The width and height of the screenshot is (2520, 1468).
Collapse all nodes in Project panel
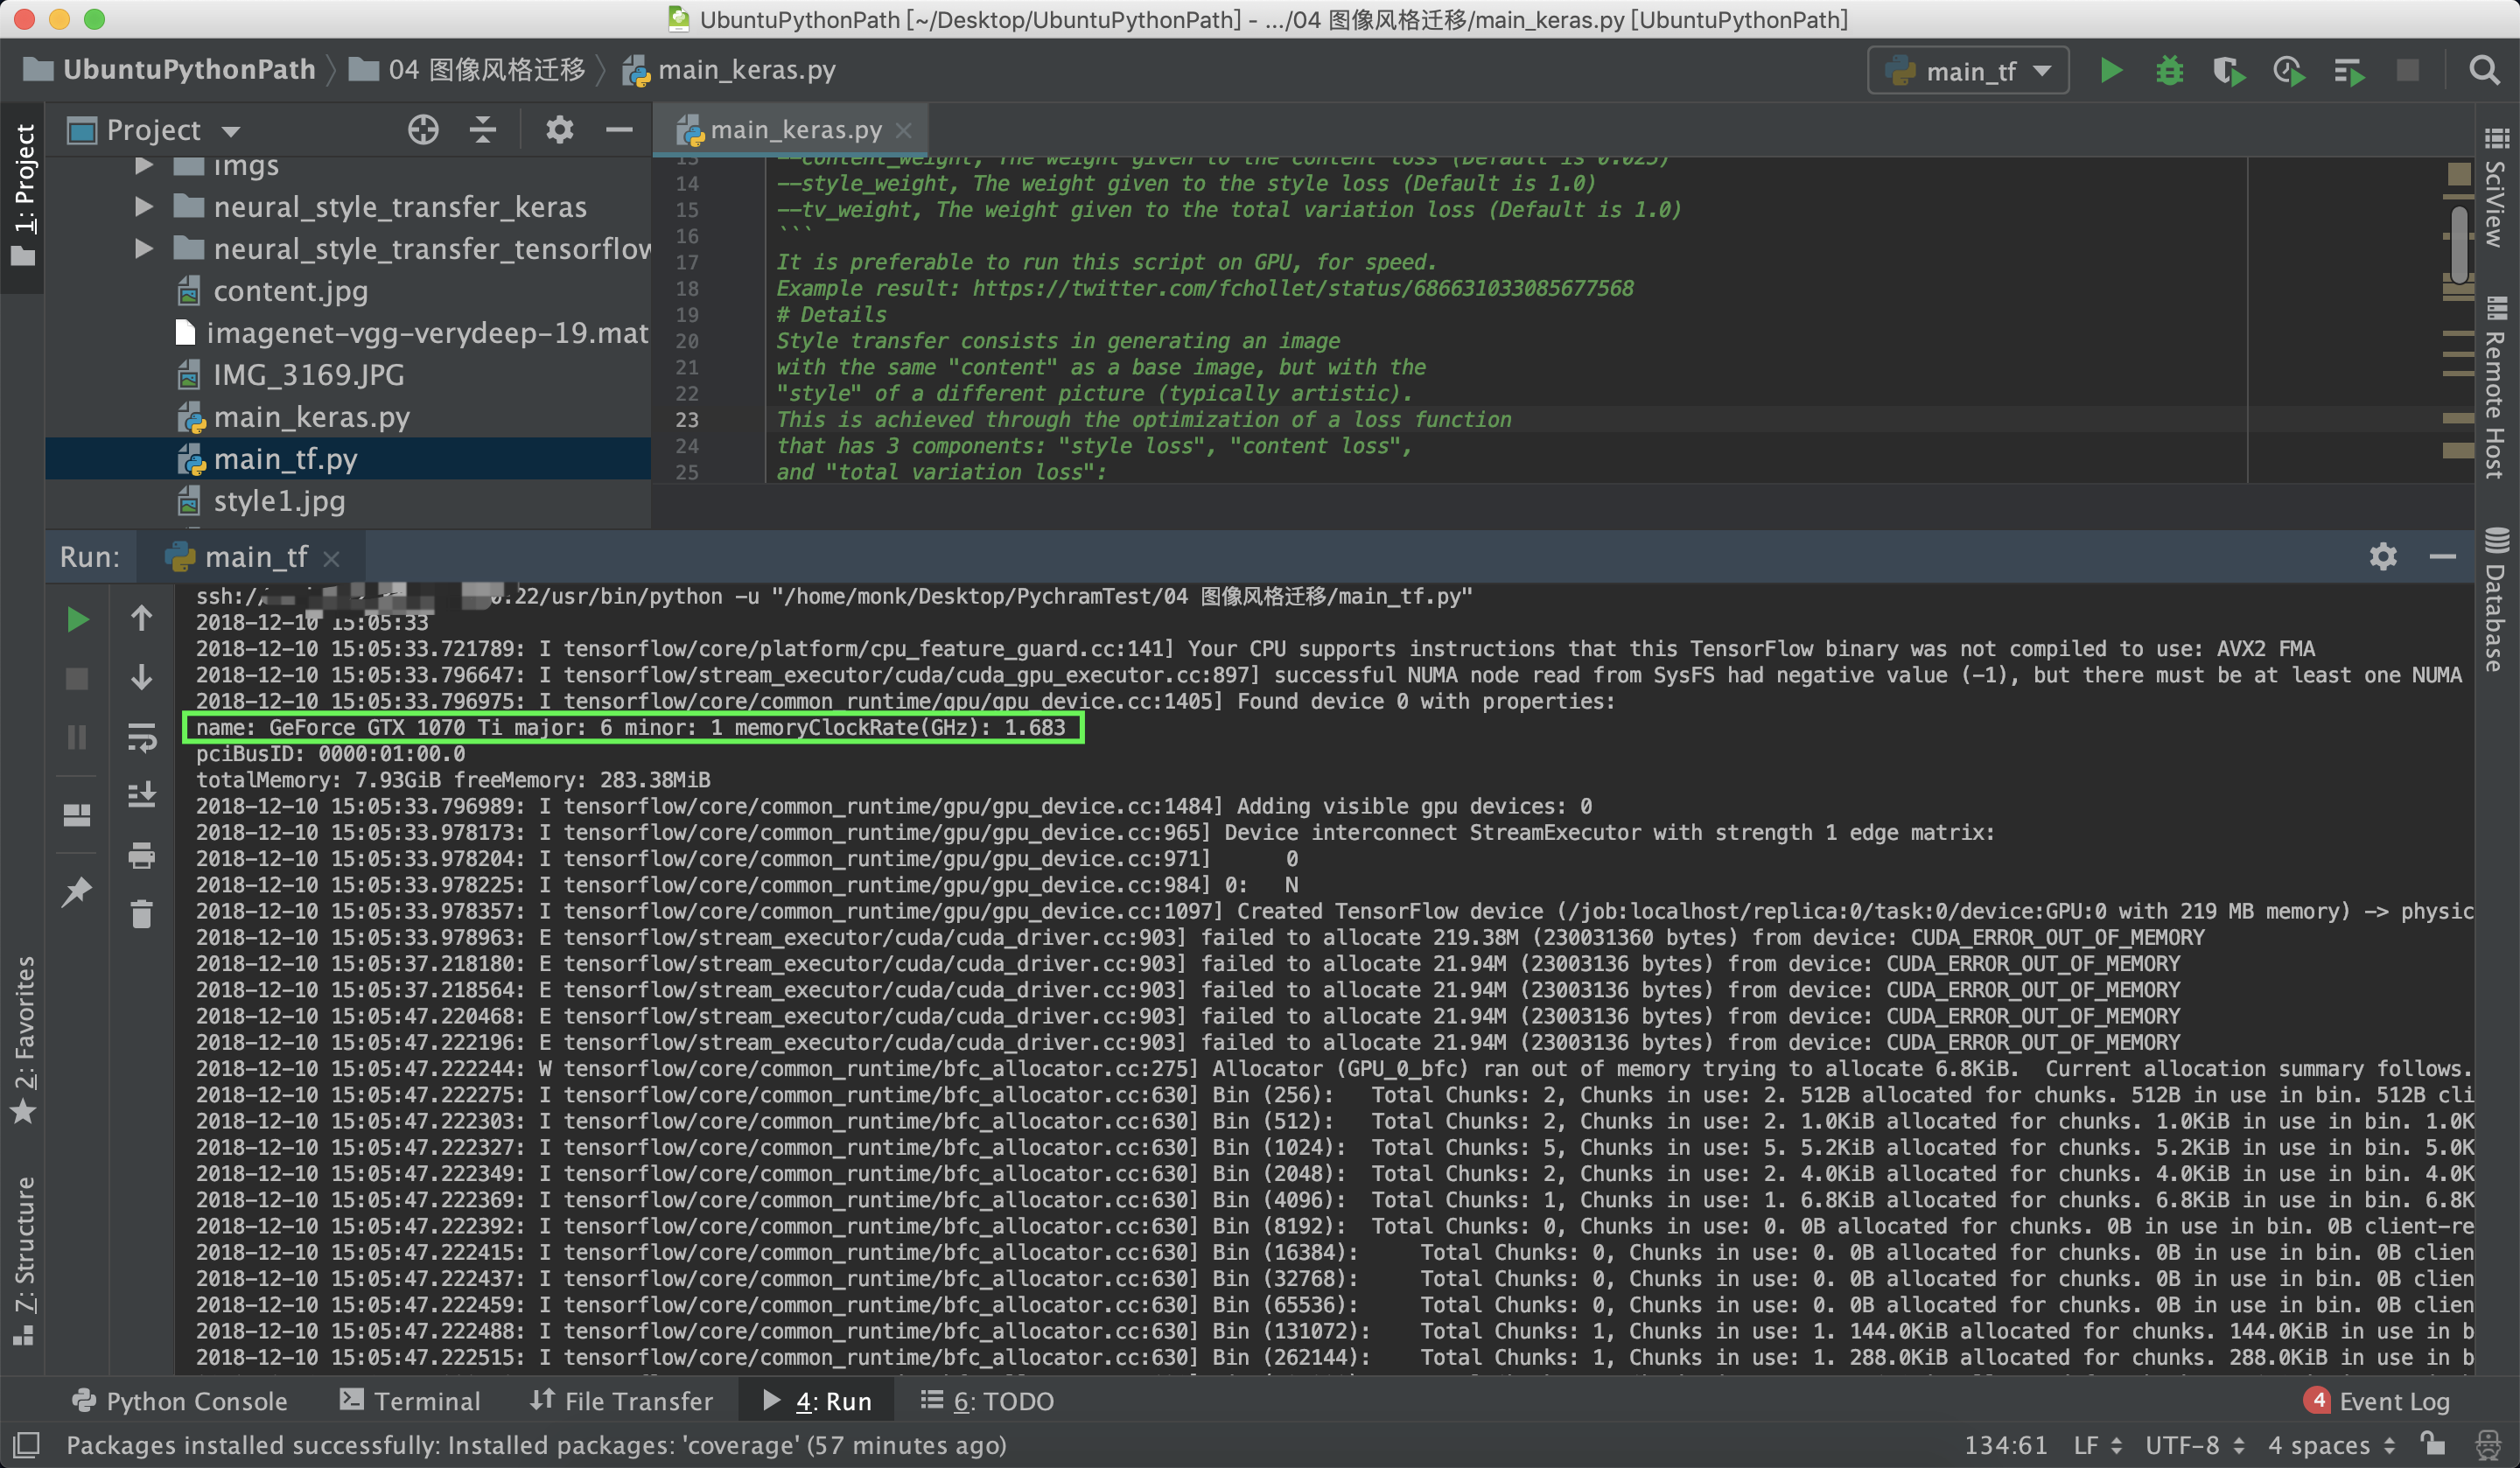(483, 130)
